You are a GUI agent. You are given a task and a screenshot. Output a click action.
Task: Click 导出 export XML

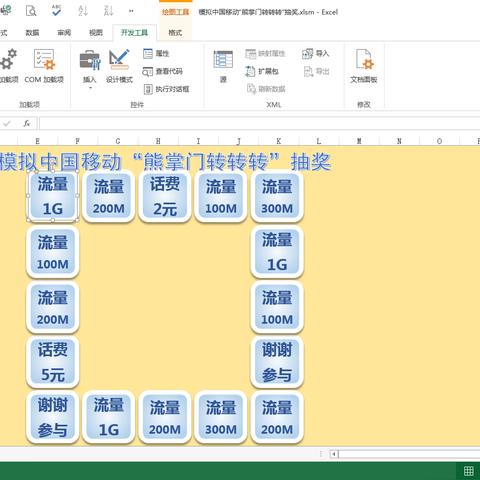[316, 71]
